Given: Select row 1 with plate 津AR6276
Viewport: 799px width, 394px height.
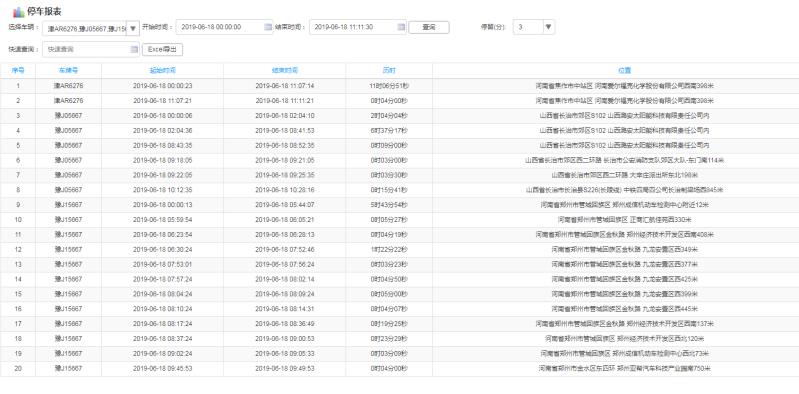Looking at the screenshot, I should [400, 86].
